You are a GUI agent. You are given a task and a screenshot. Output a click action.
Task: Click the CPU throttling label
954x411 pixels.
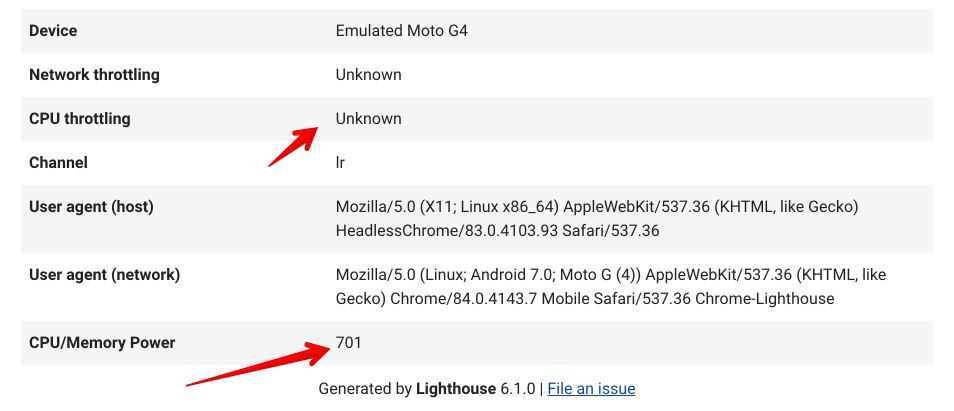click(80, 118)
